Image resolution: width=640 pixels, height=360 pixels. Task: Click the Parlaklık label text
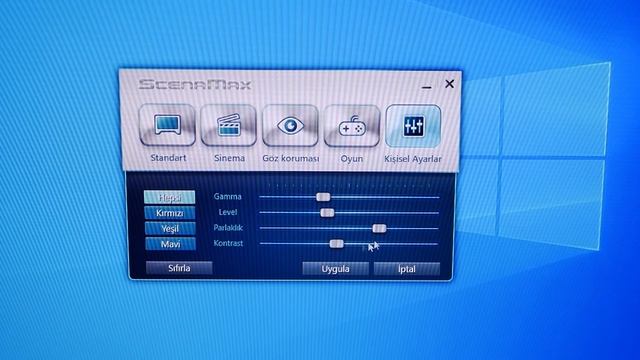[x=228, y=227]
